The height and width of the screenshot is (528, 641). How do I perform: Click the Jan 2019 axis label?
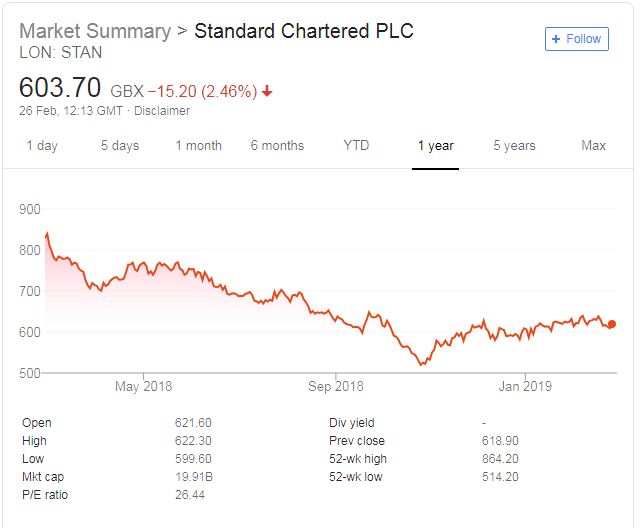(x=525, y=386)
